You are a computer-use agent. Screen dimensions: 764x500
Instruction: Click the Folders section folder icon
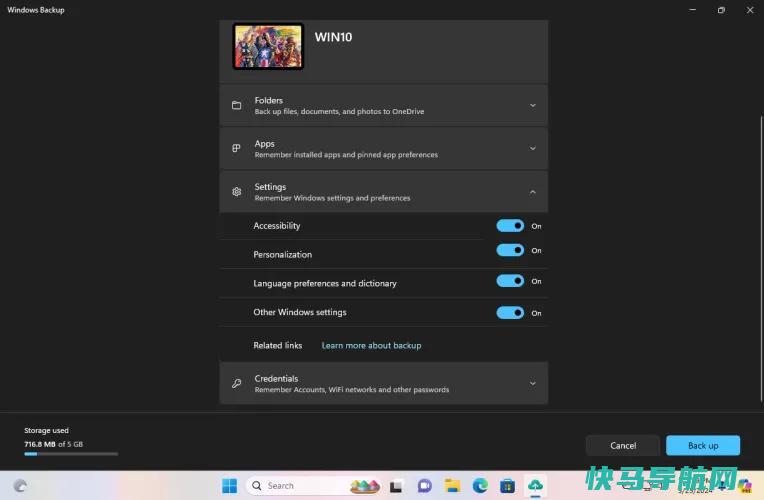(236, 105)
